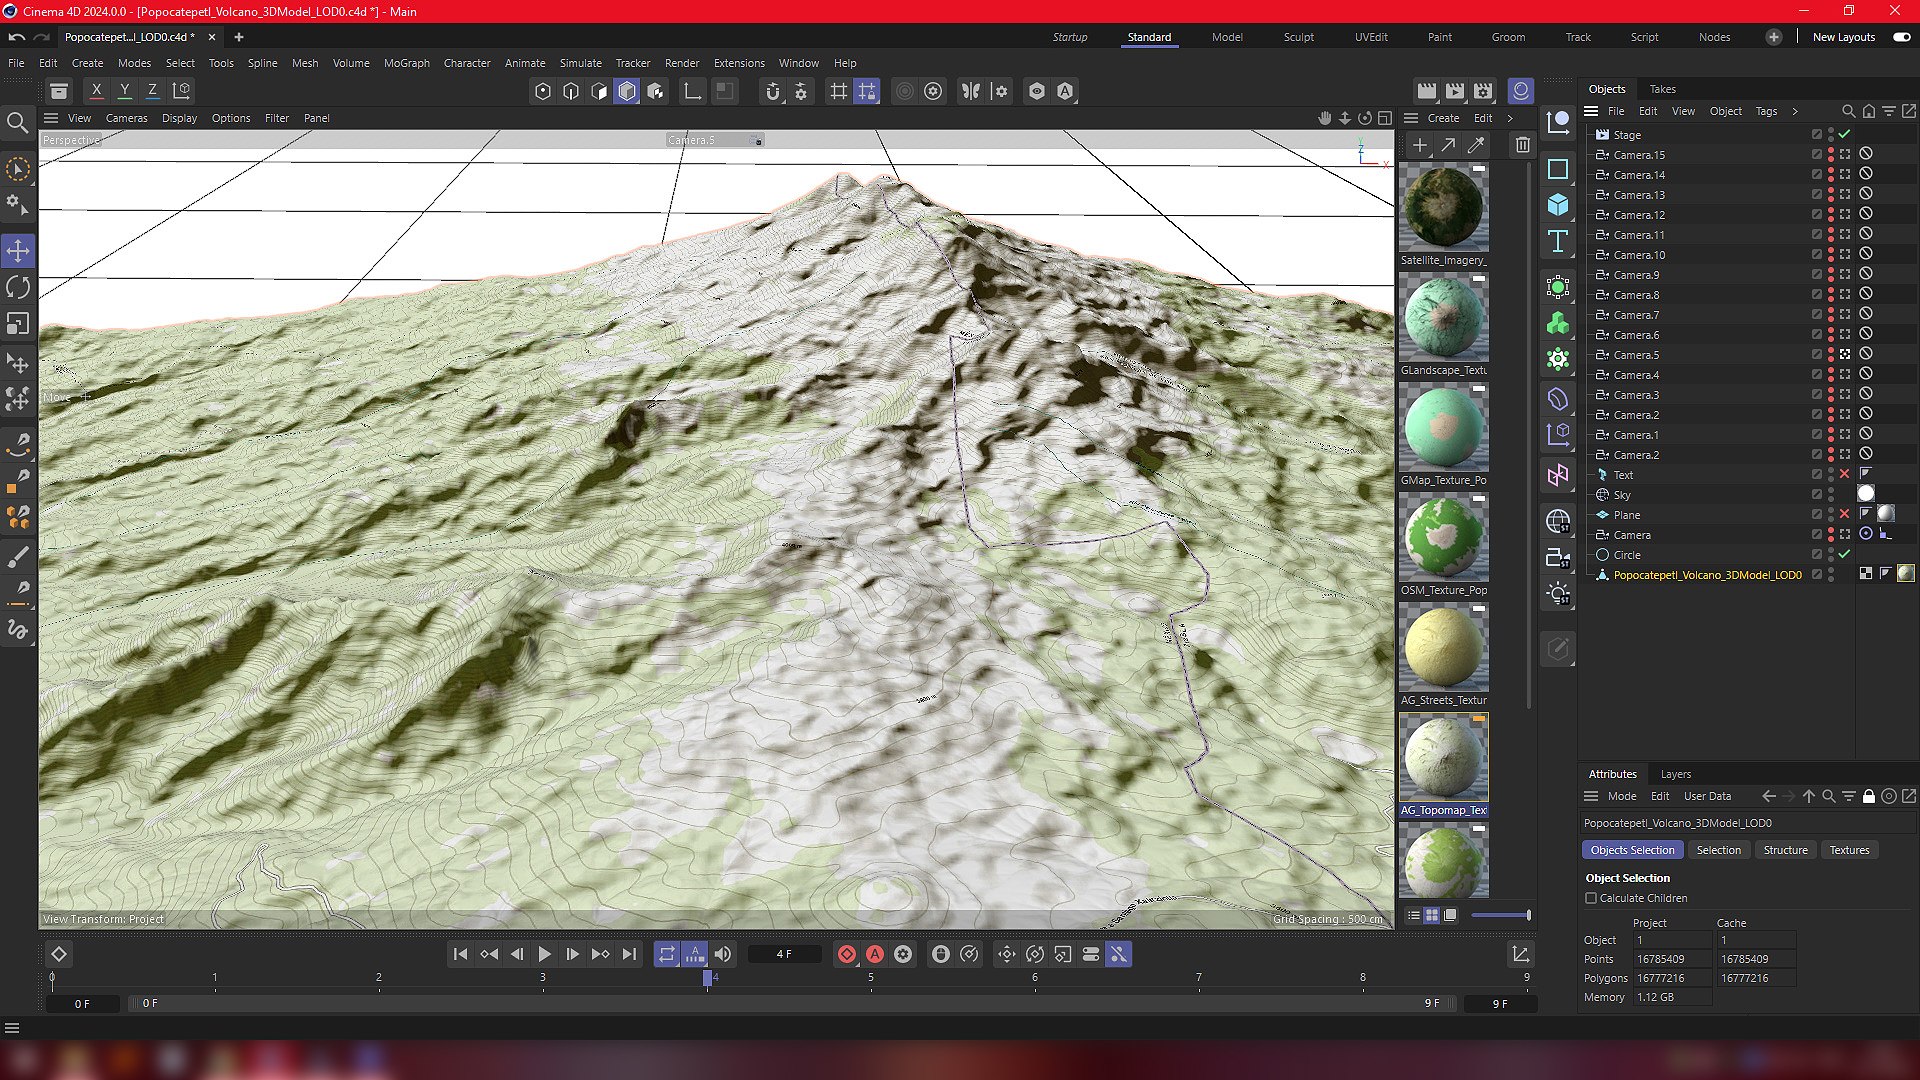Open Material Manager hamburger menu beside Create
This screenshot has width=1920, height=1080.
click(x=1411, y=118)
